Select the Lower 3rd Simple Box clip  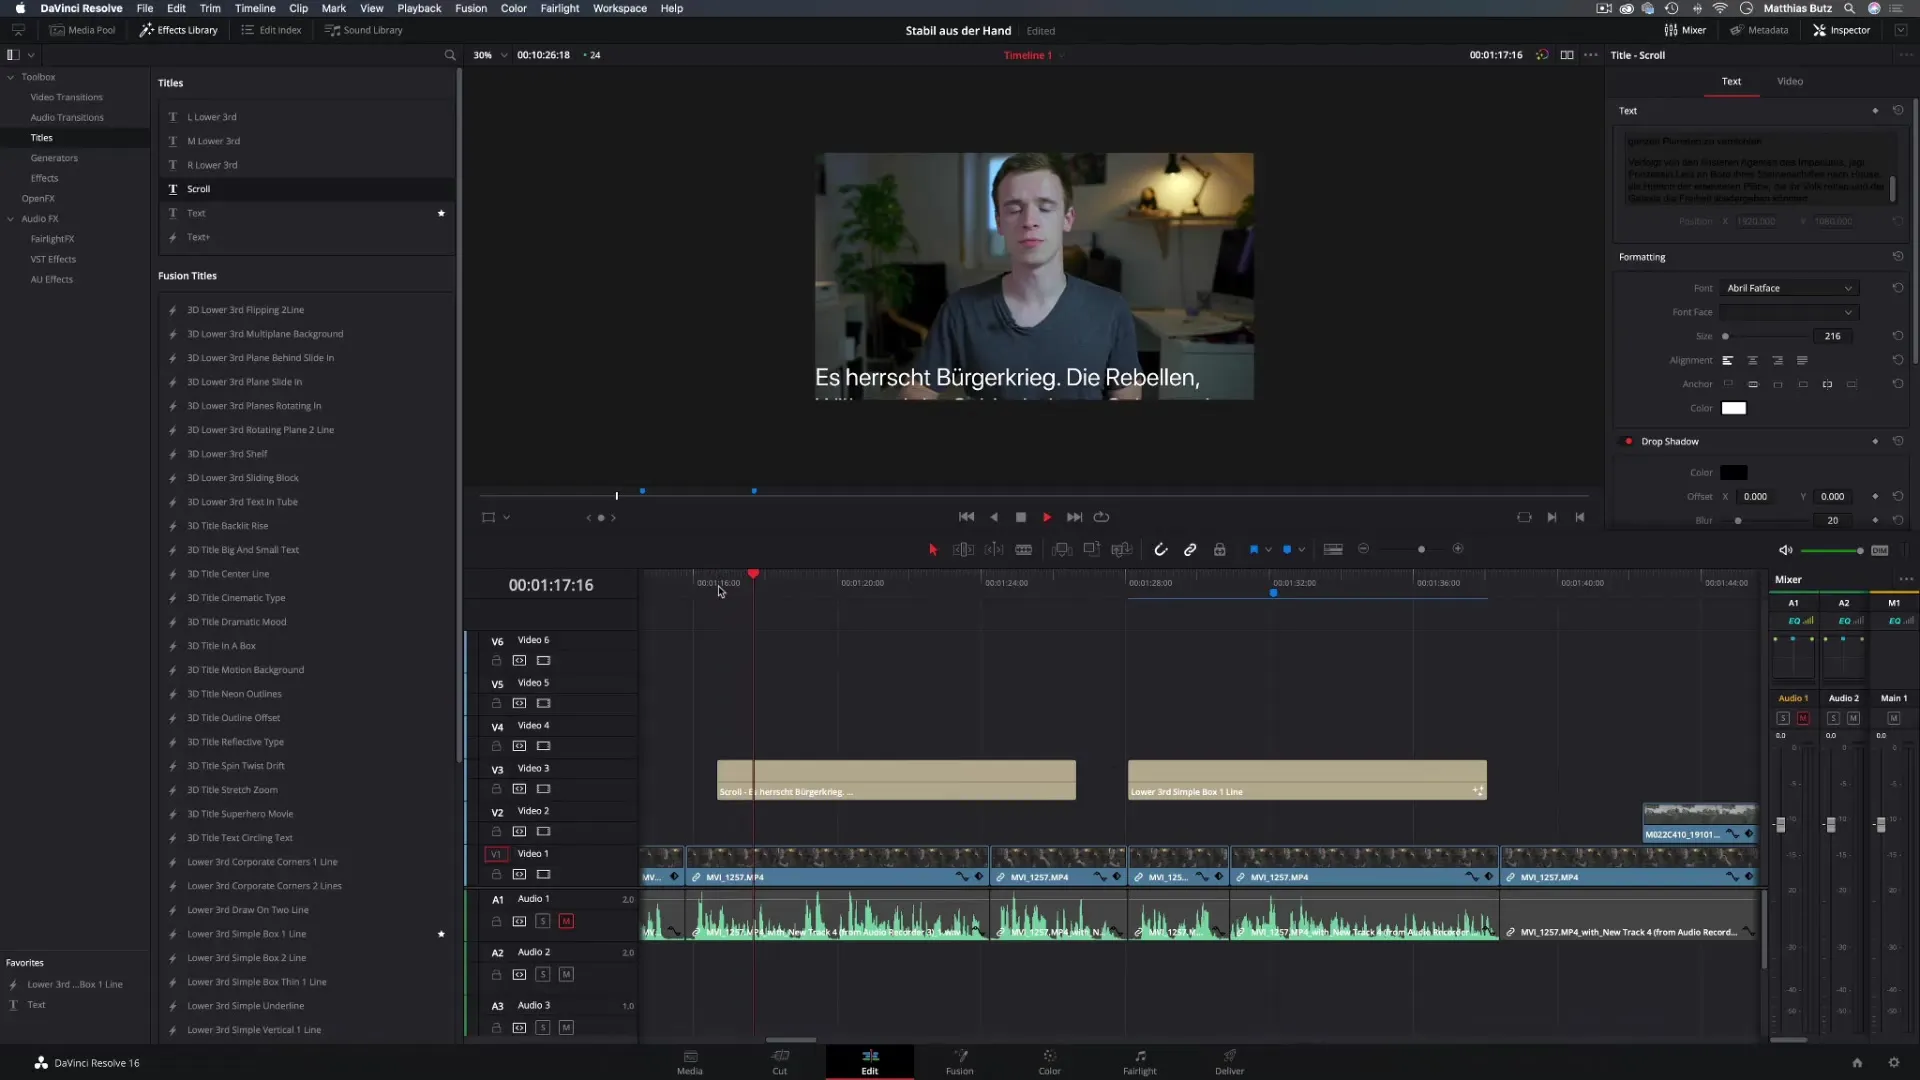tap(1307, 780)
